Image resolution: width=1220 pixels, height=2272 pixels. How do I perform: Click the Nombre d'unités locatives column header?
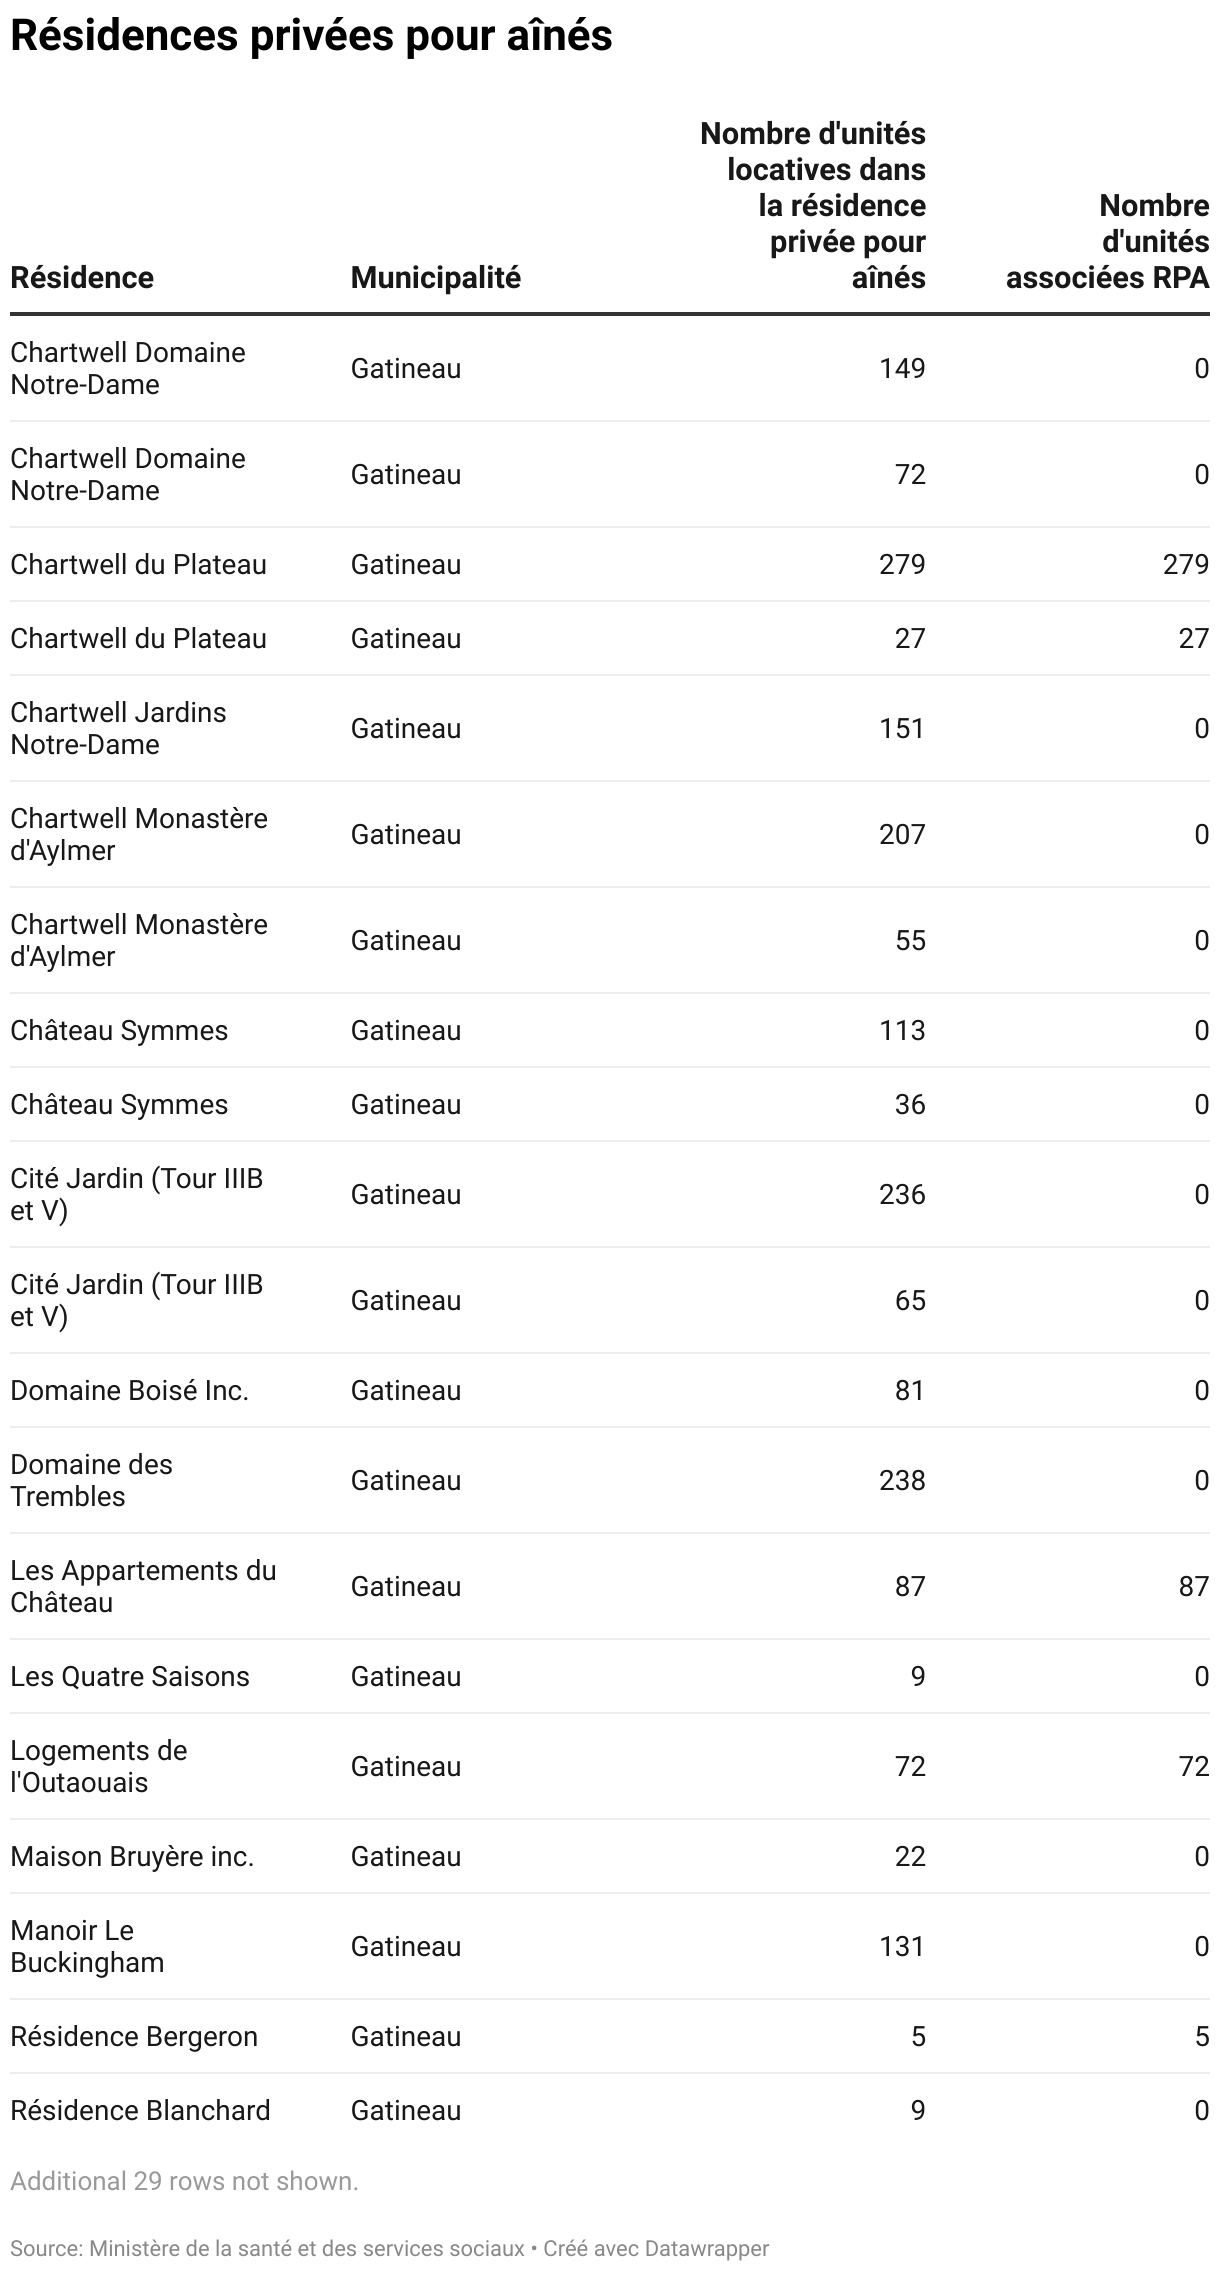812,205
